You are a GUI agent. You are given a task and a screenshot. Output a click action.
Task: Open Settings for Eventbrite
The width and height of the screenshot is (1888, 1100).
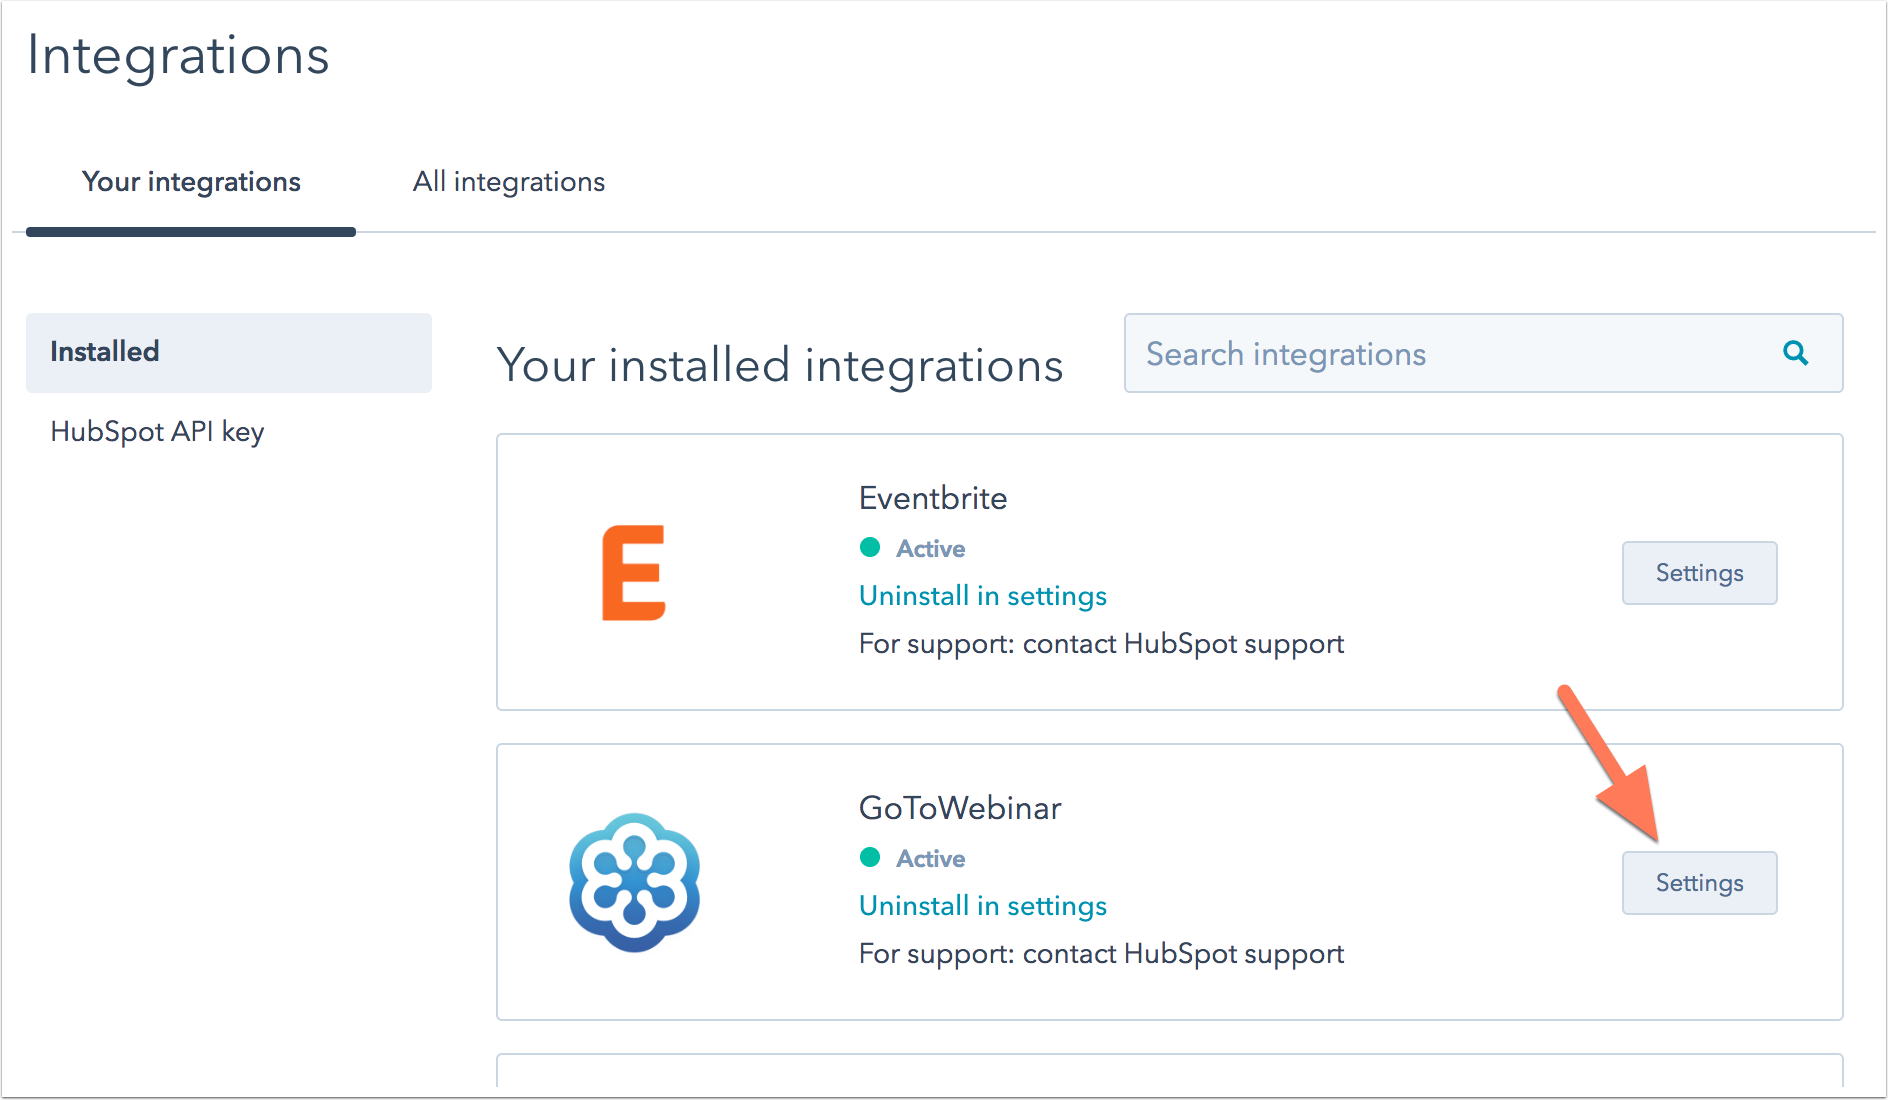point(1699,573)
